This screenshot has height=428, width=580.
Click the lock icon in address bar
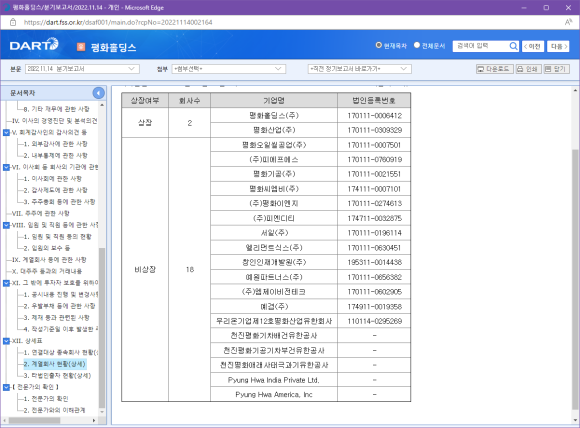click(x=13, y=22)
